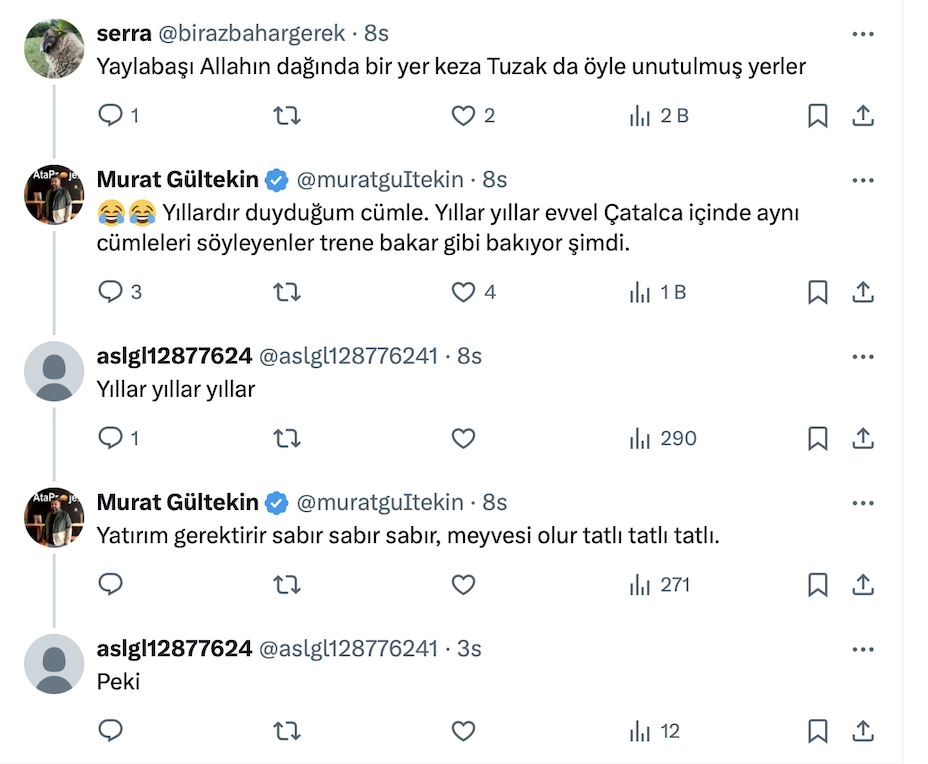The image size is (928, 764).
Task: Open more menu on Murat's Çatalca tweet
Action: click(x=862, y=181)
